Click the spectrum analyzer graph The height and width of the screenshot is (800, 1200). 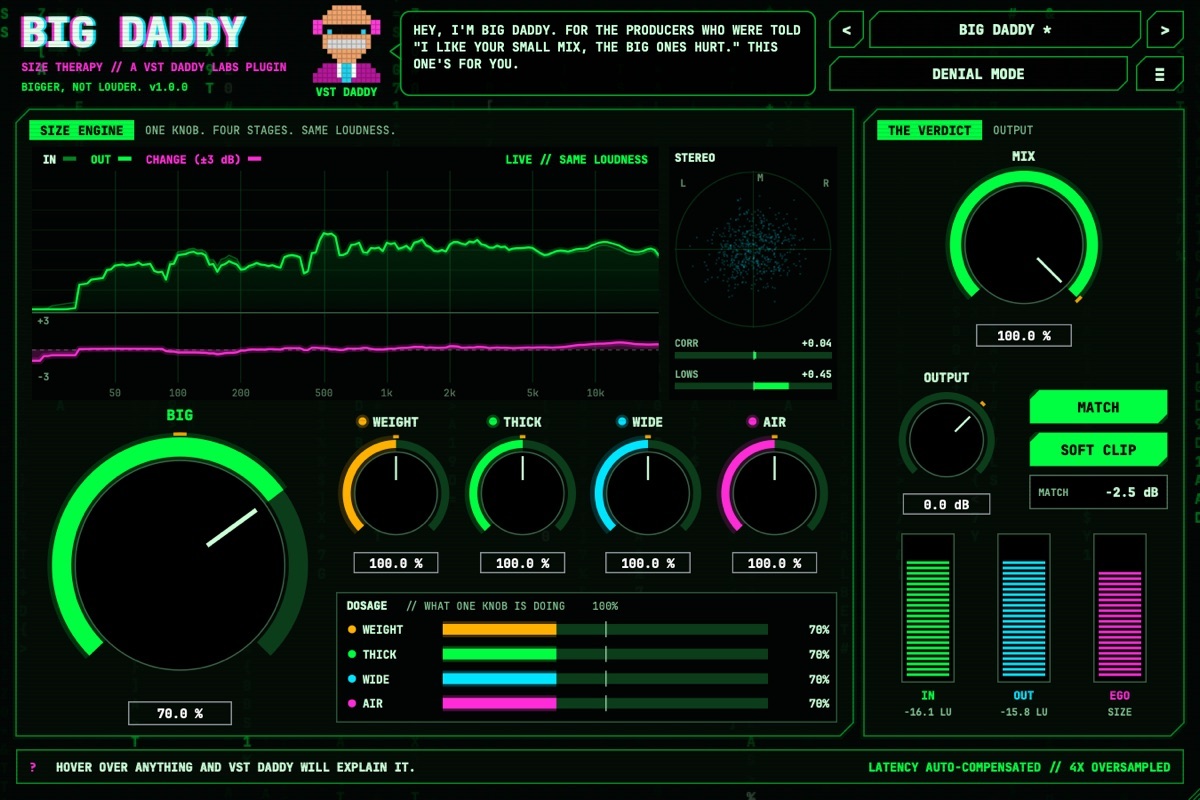click(x=345, y=275)
